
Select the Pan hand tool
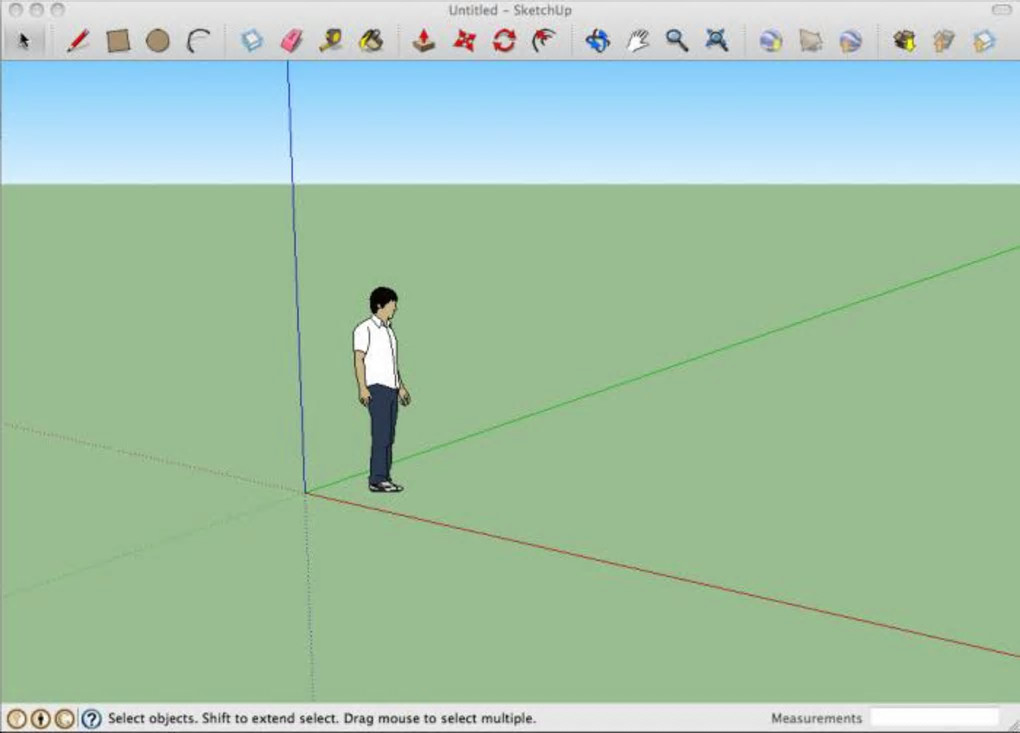pyautogui.click(x=638, y=41)
